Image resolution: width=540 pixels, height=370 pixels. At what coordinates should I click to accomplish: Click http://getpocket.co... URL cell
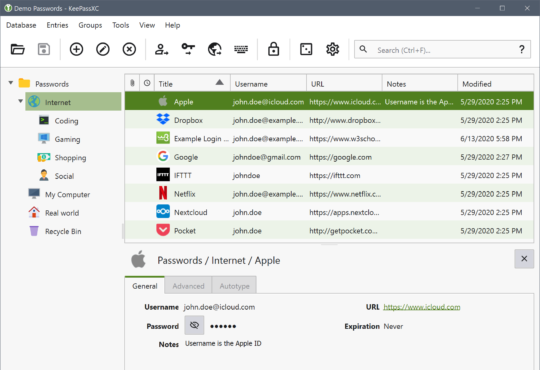coord(343,231)
